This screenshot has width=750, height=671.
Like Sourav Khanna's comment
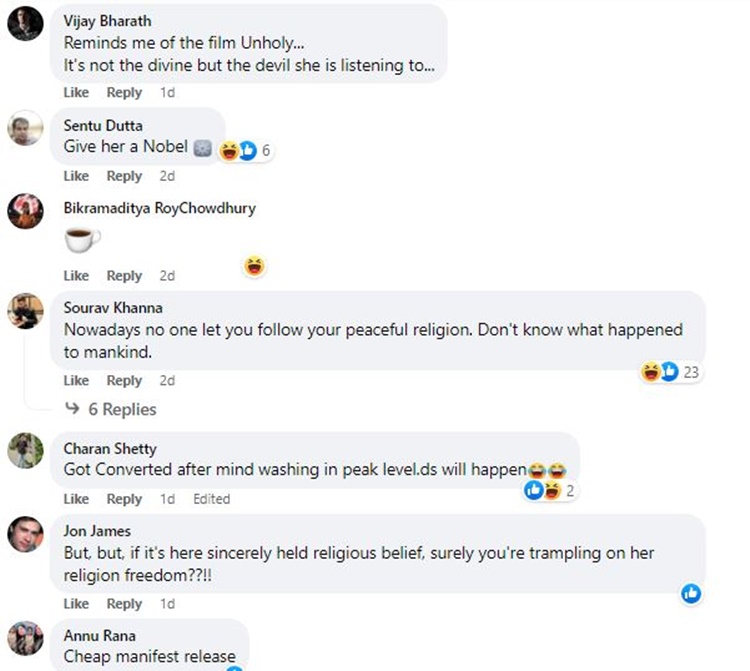76,380
